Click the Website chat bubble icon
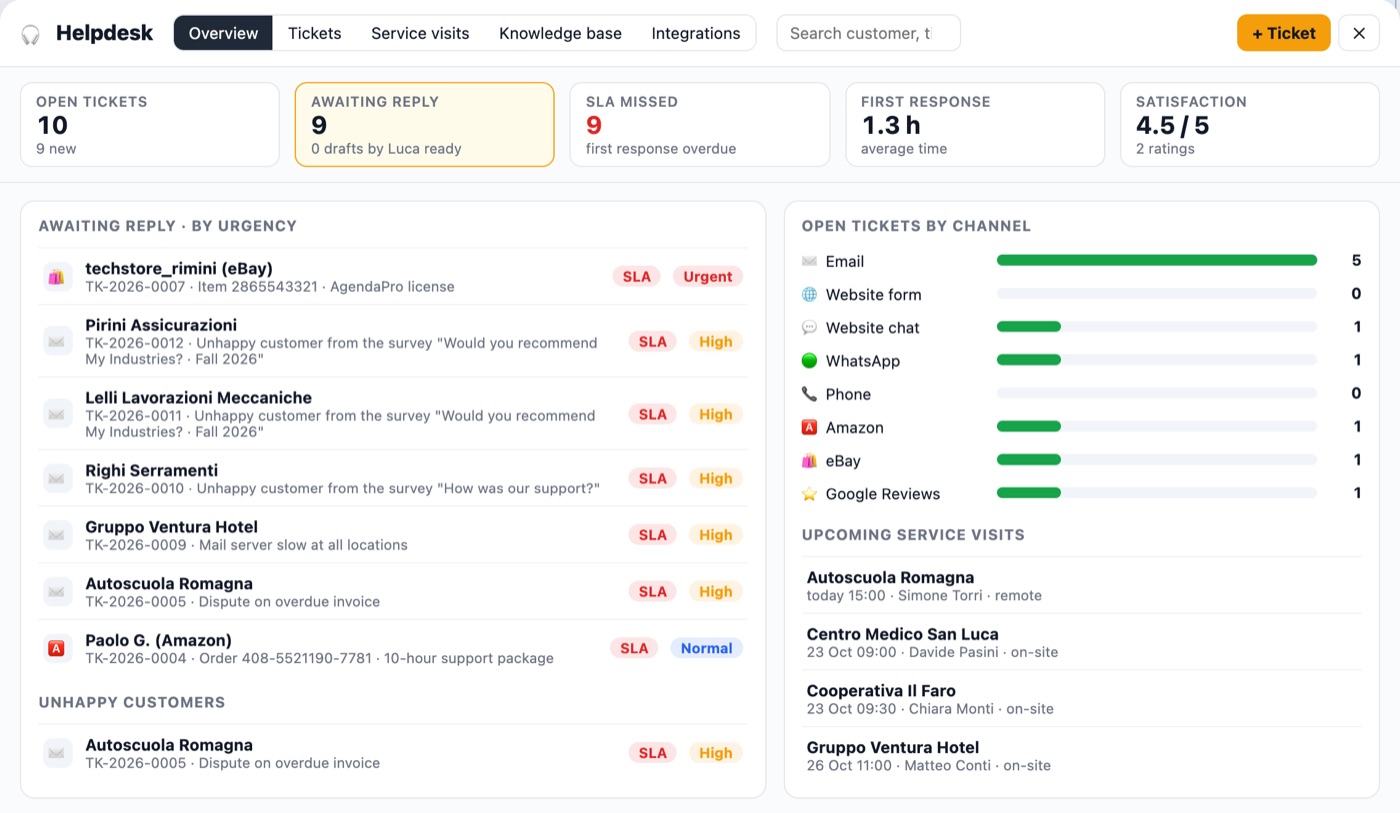 tap(809, 327)
